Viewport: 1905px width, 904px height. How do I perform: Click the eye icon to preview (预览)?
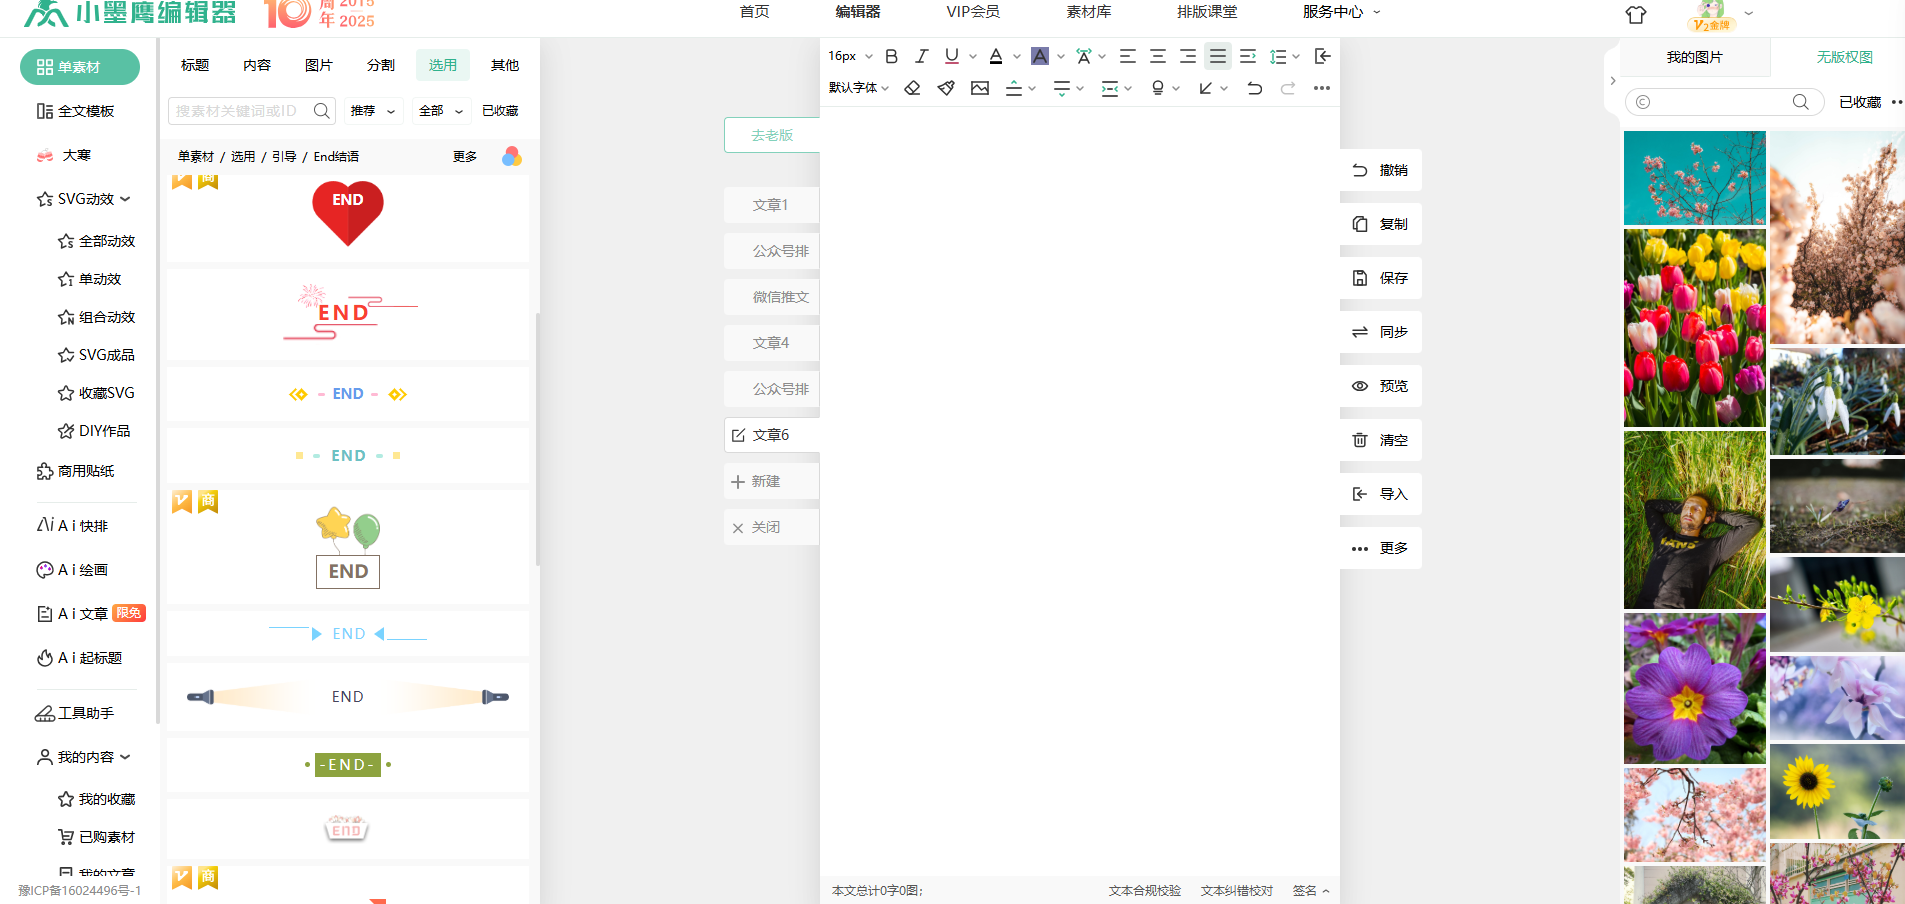point(1360,386)
